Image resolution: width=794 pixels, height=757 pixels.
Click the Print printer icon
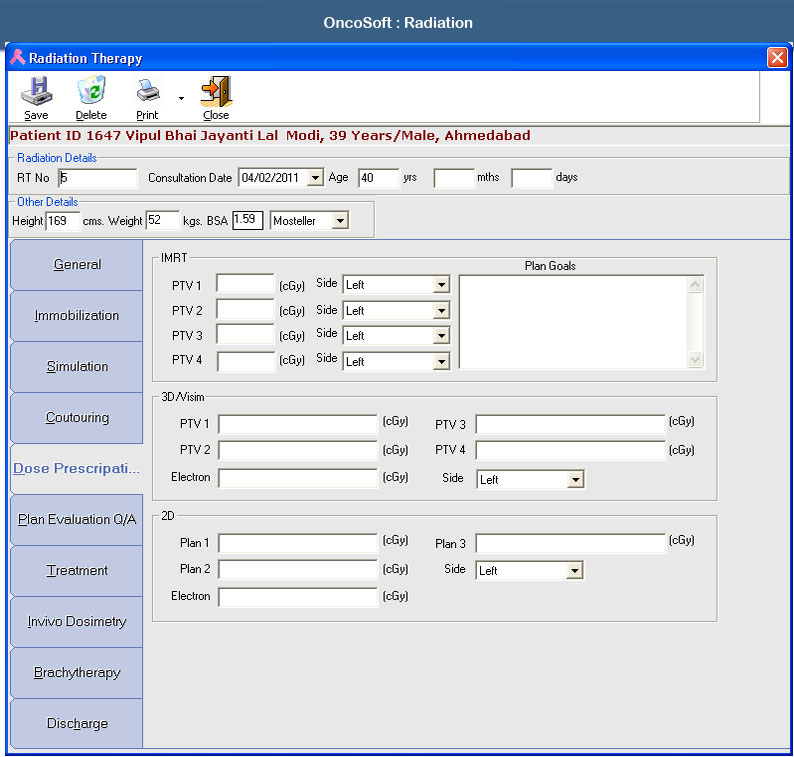coord(148,91)
